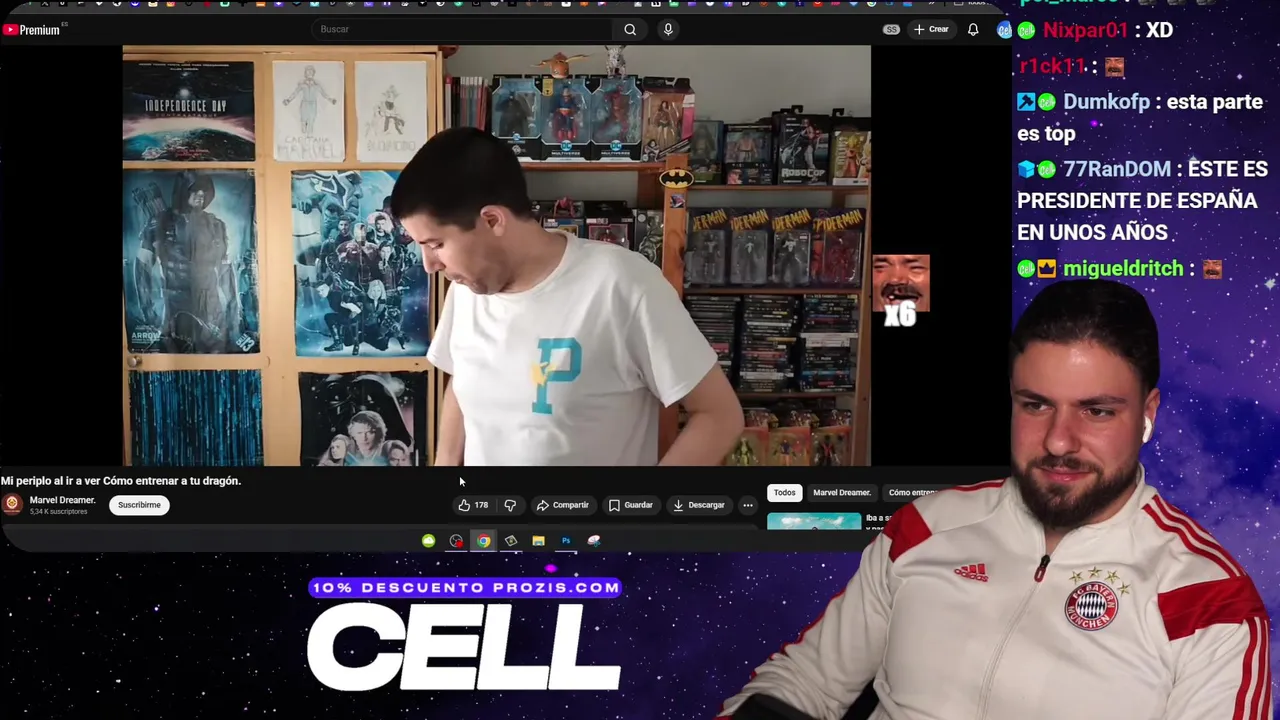1280x720 pixels.
Task: Click the Crear button
Action: [930, 29]
